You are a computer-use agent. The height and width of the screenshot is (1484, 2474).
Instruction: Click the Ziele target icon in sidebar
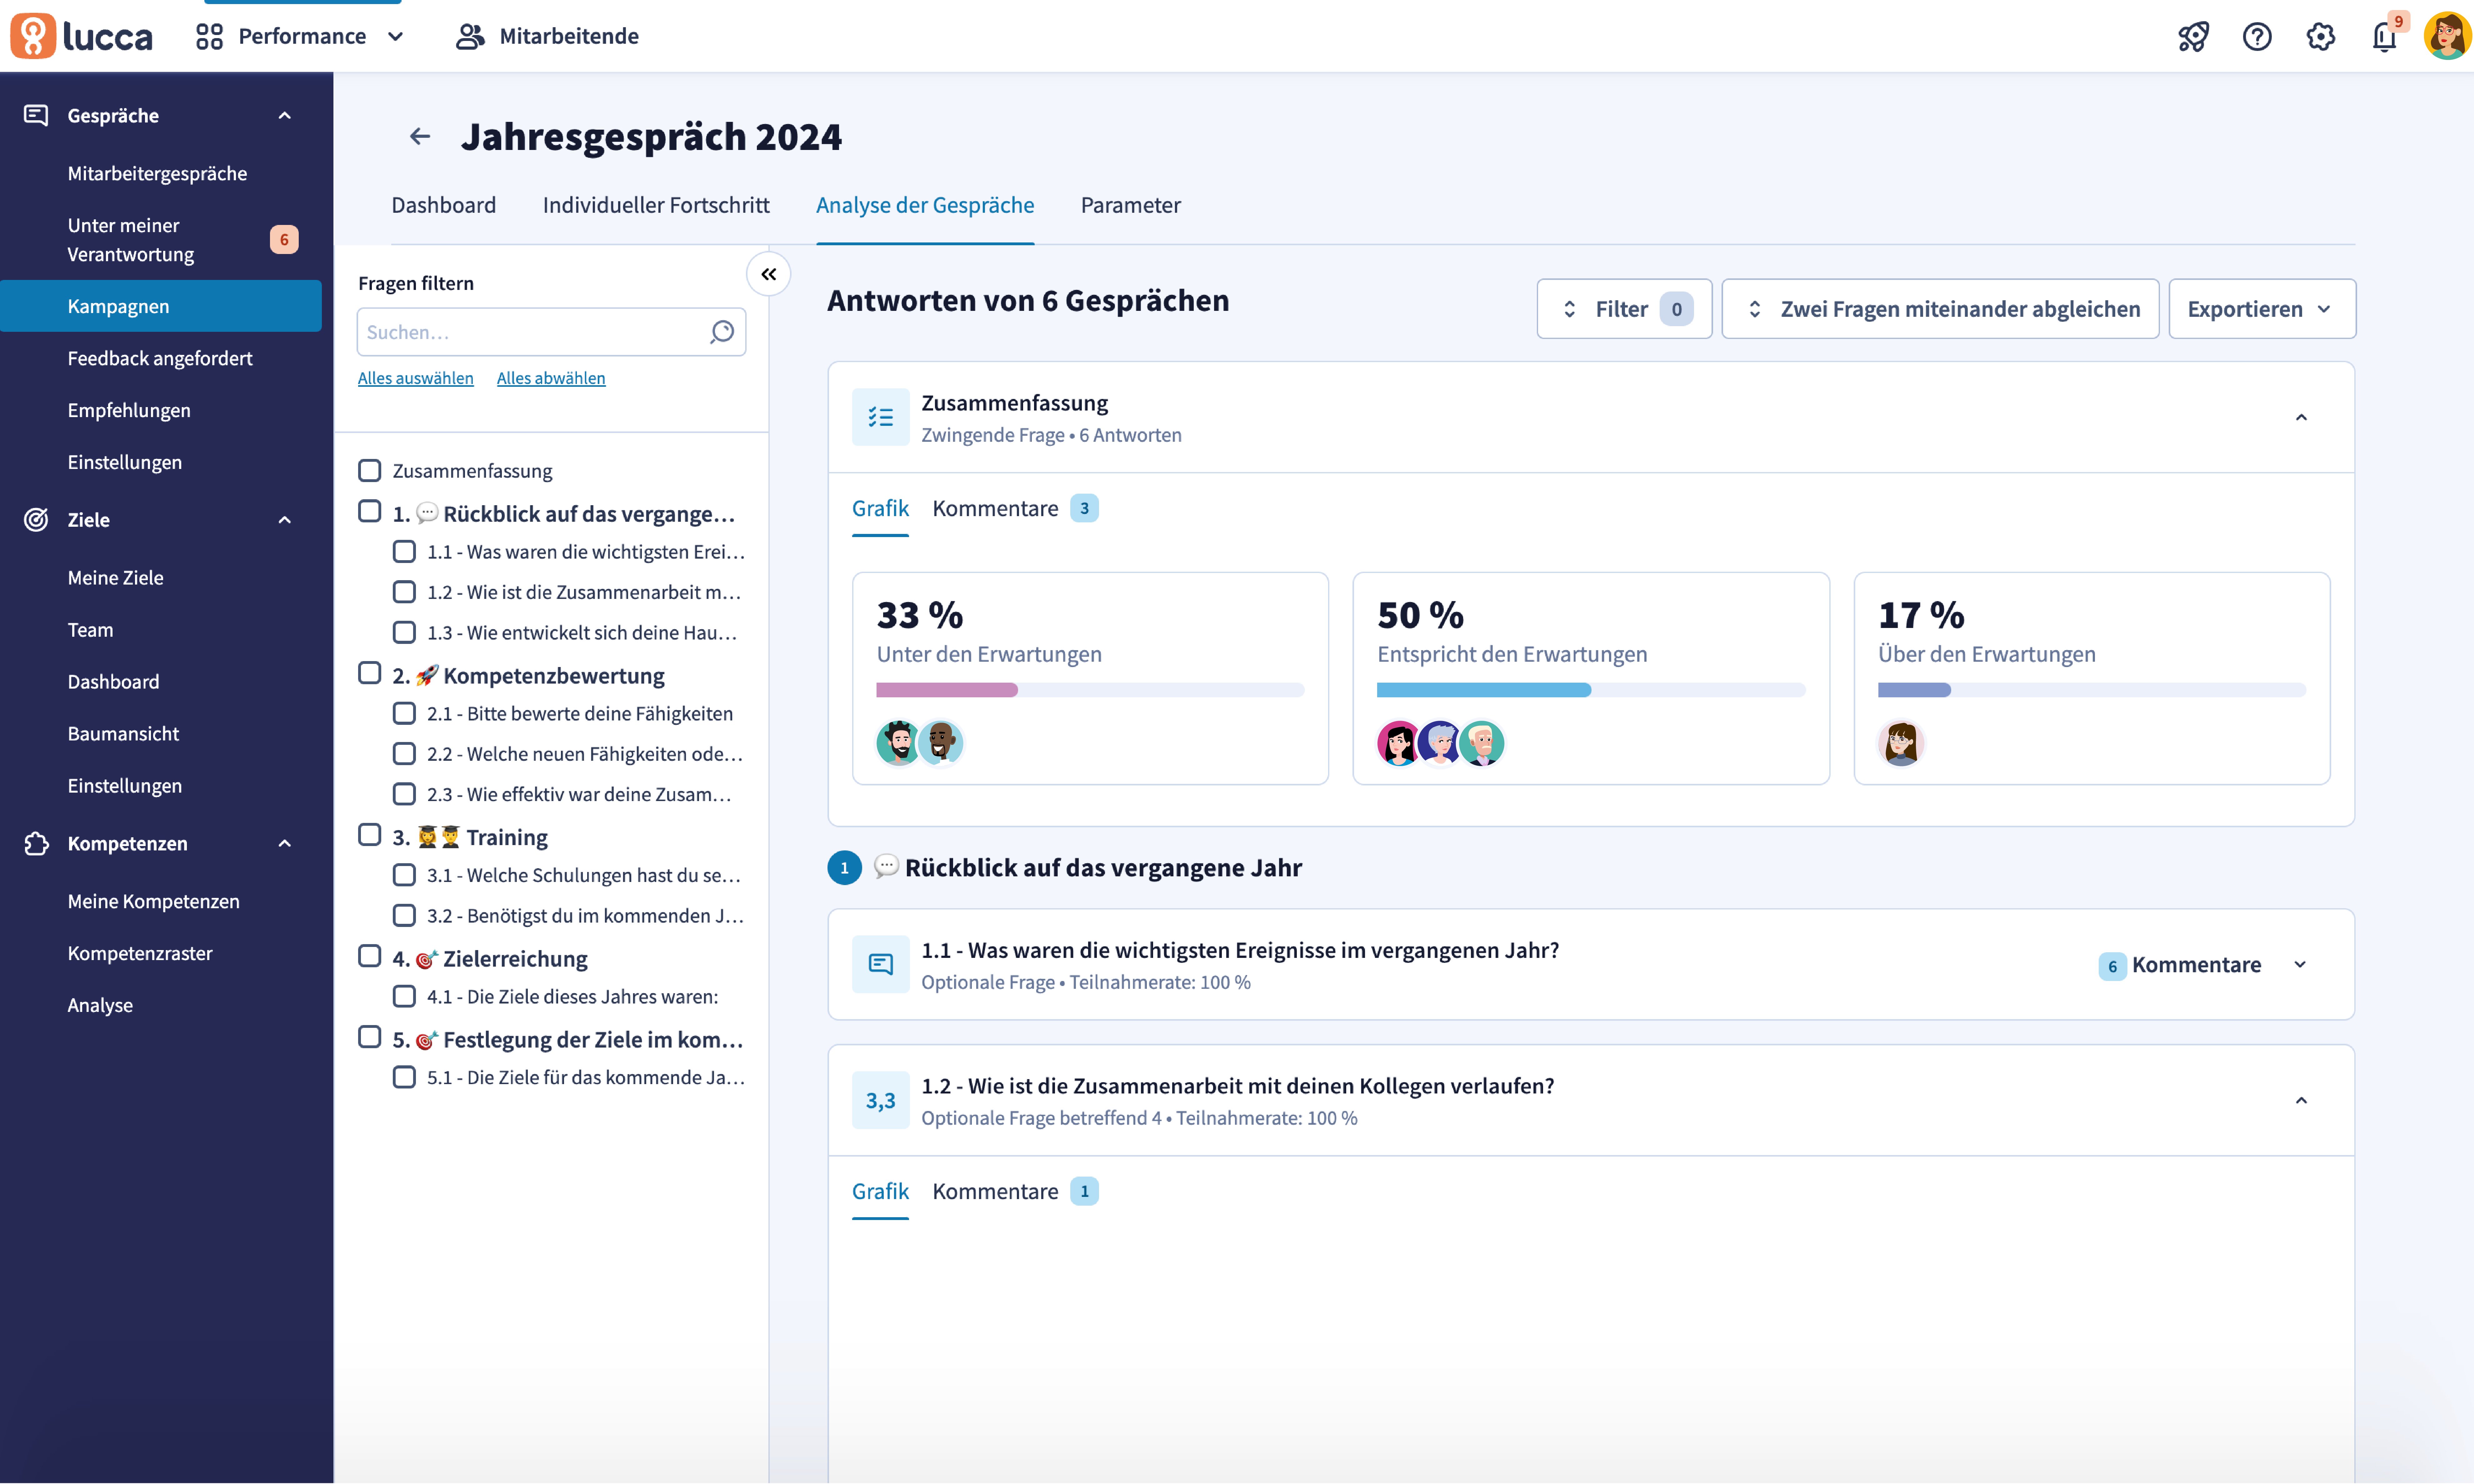pyautogui.click(x=36, y=520)
